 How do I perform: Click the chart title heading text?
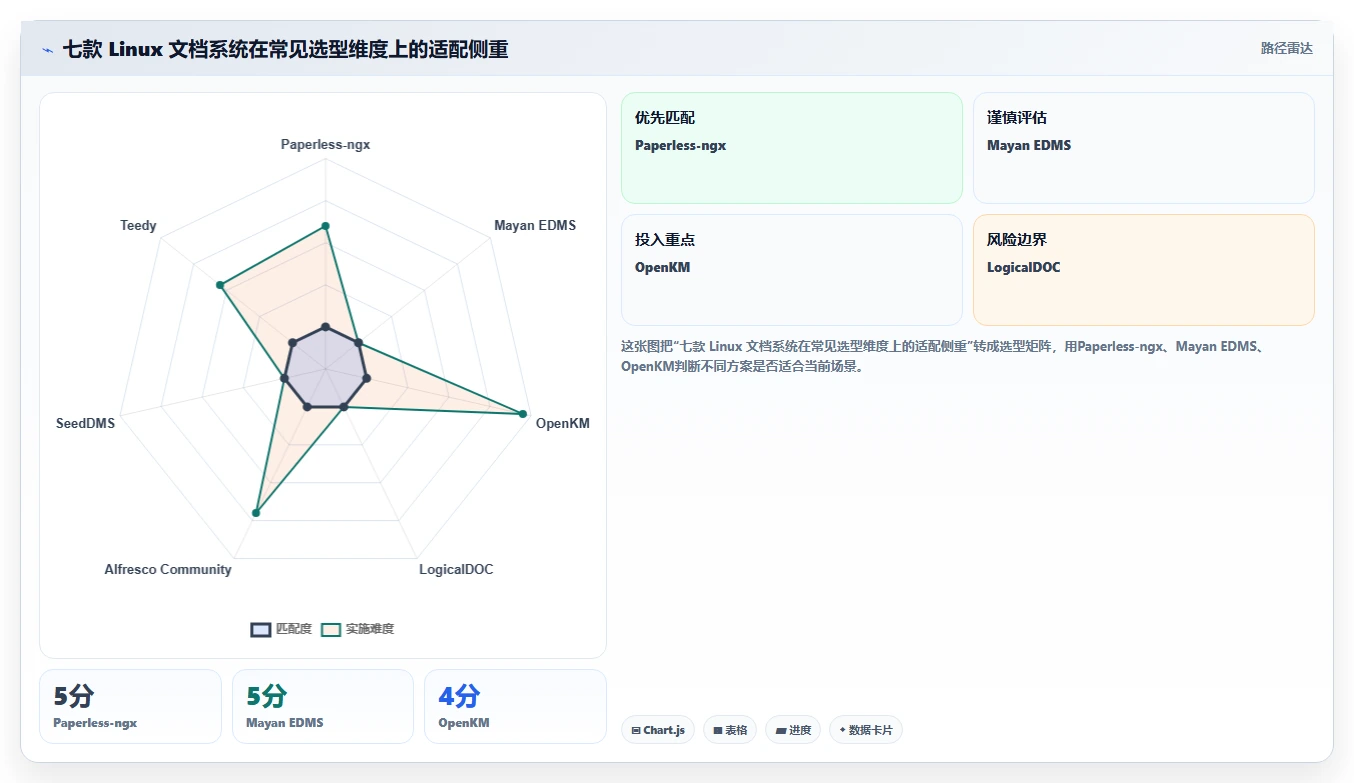285,49
